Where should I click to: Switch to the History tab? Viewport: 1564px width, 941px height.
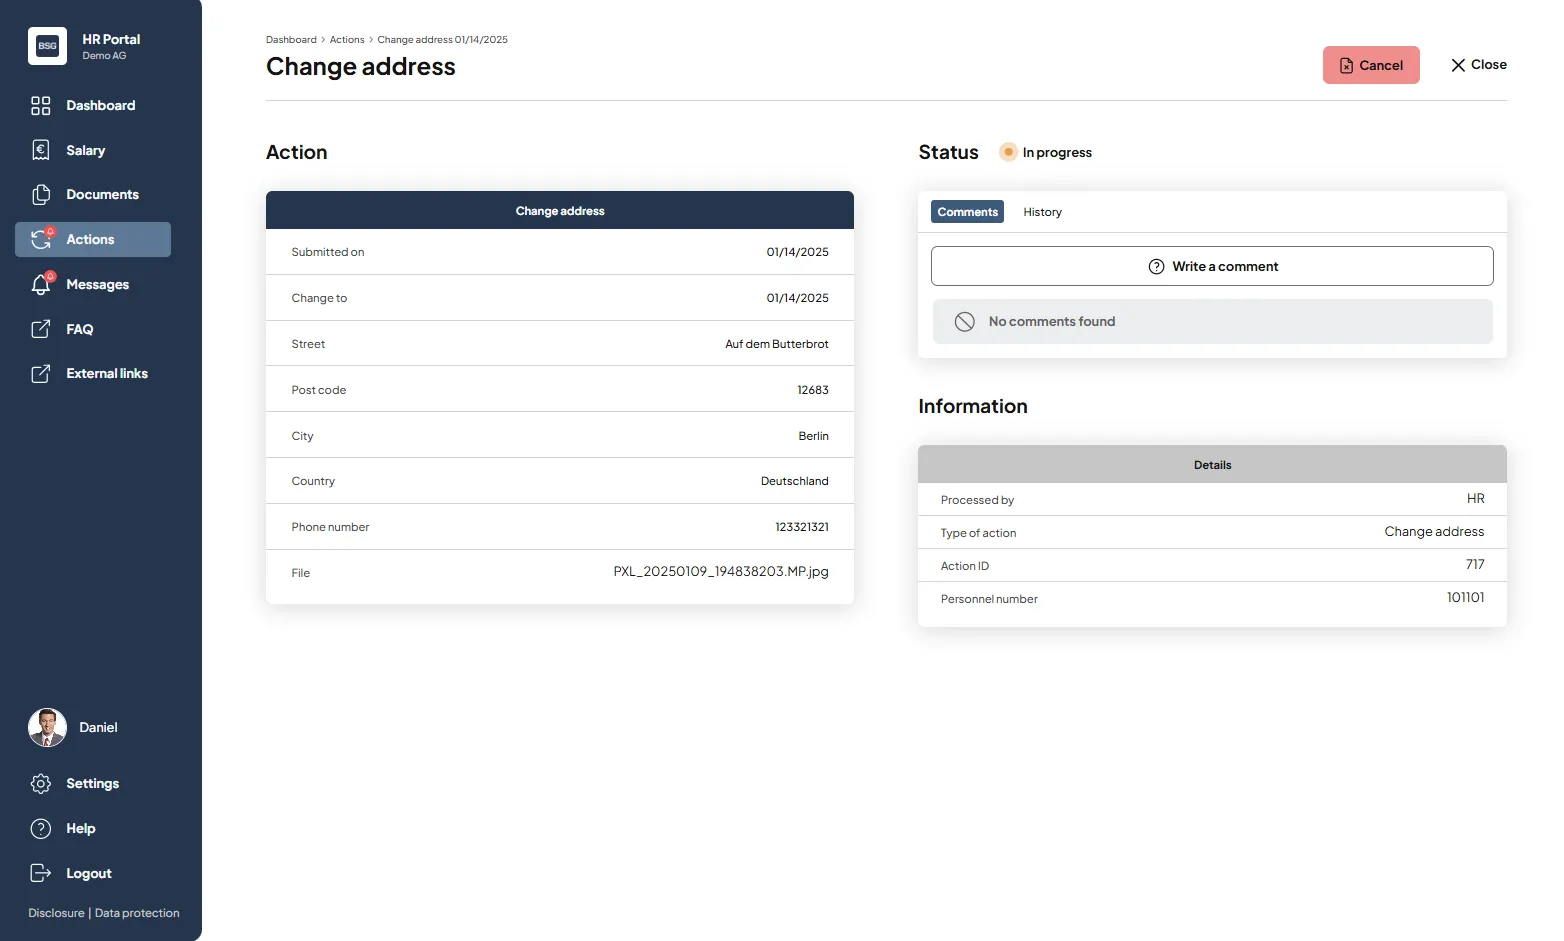1042,212
